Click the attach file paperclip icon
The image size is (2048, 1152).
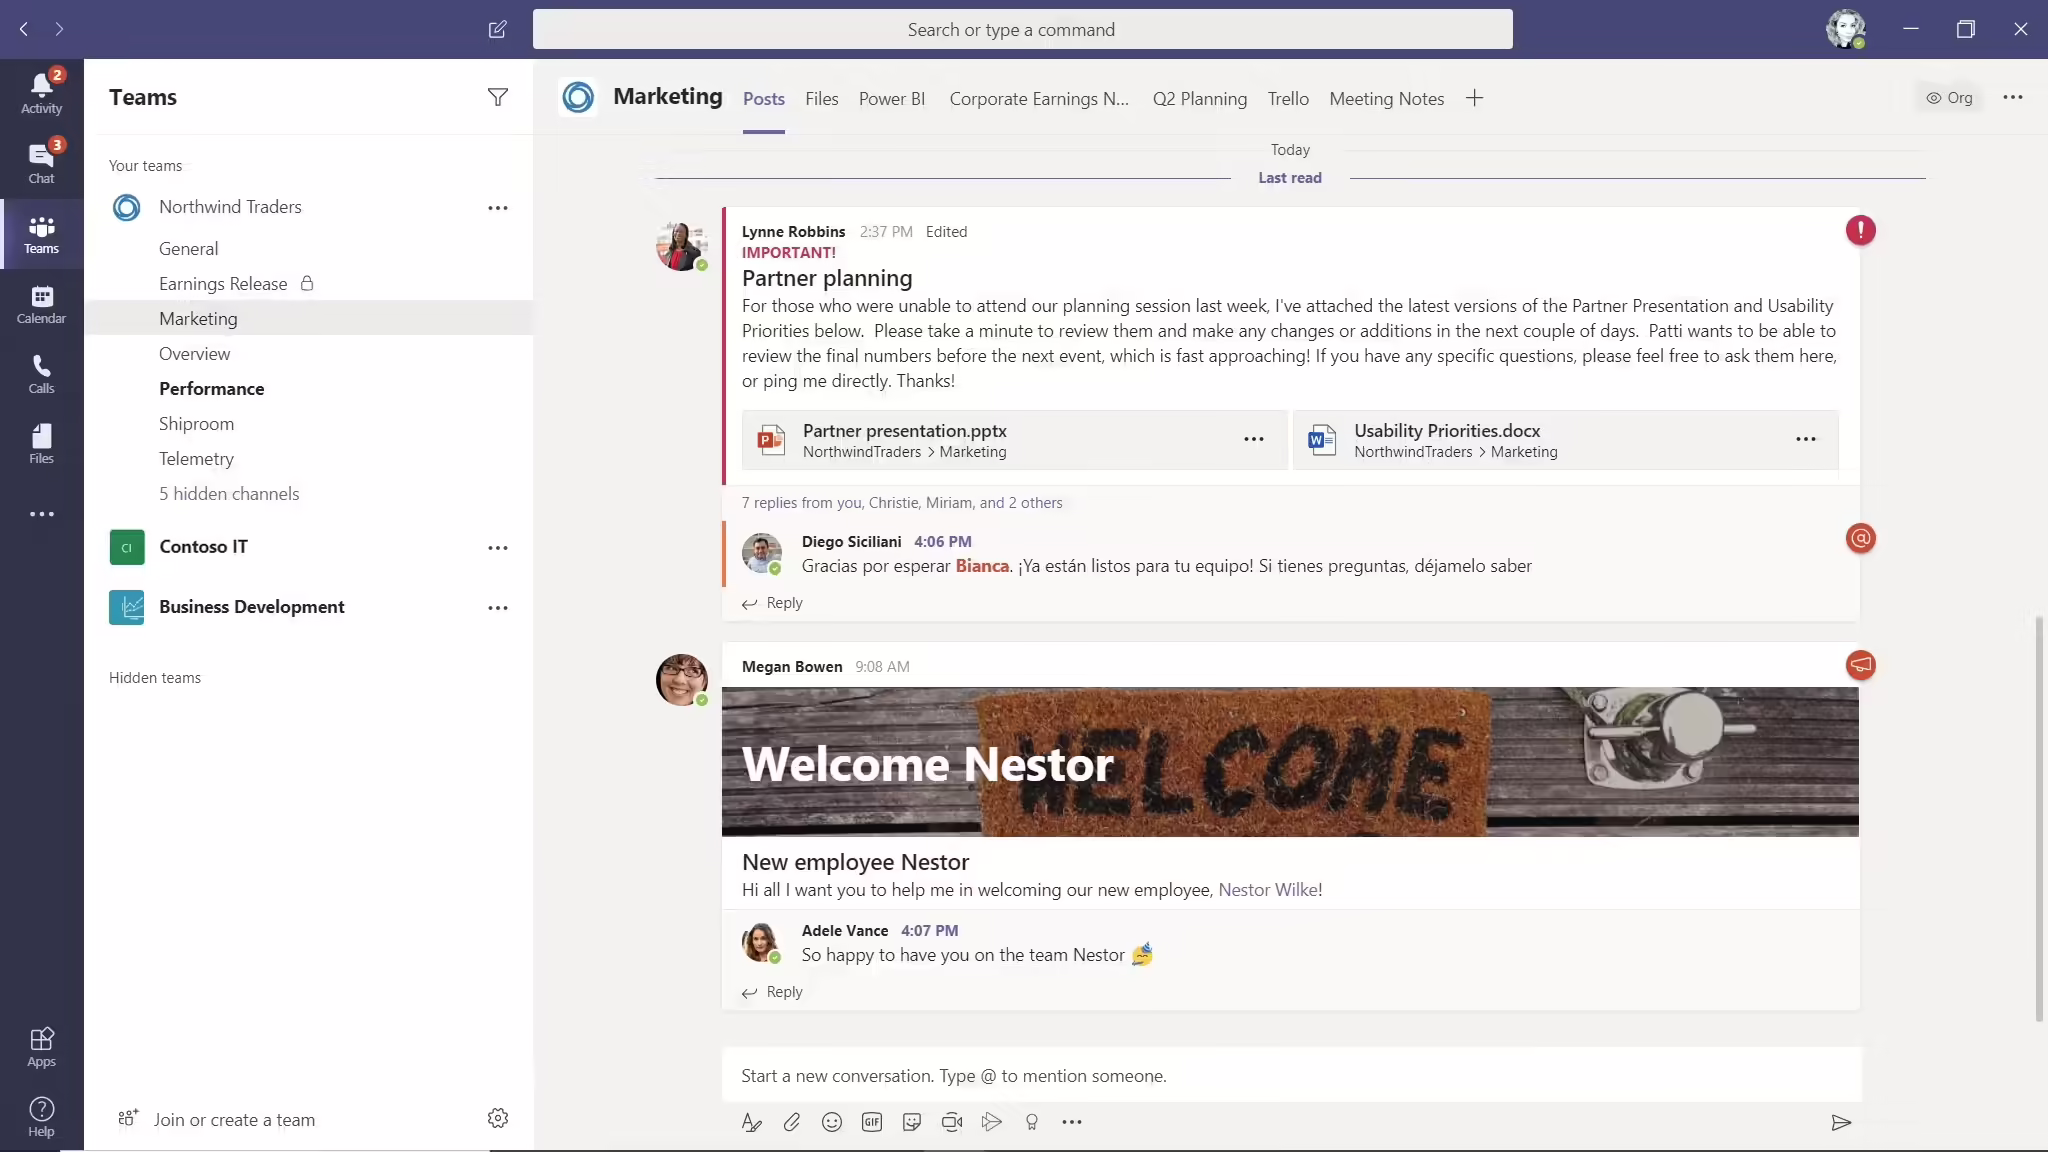click(x=791, y=1122)
